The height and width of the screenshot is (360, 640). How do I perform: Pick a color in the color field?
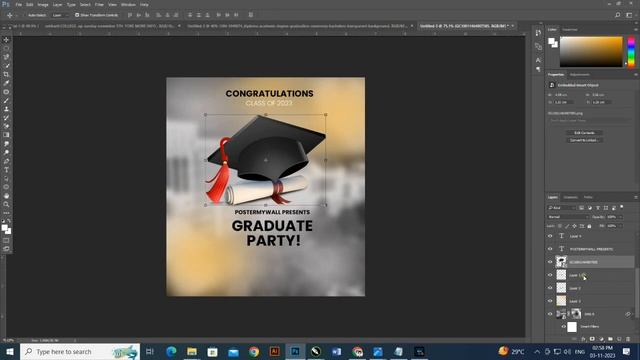pos(591,52)
